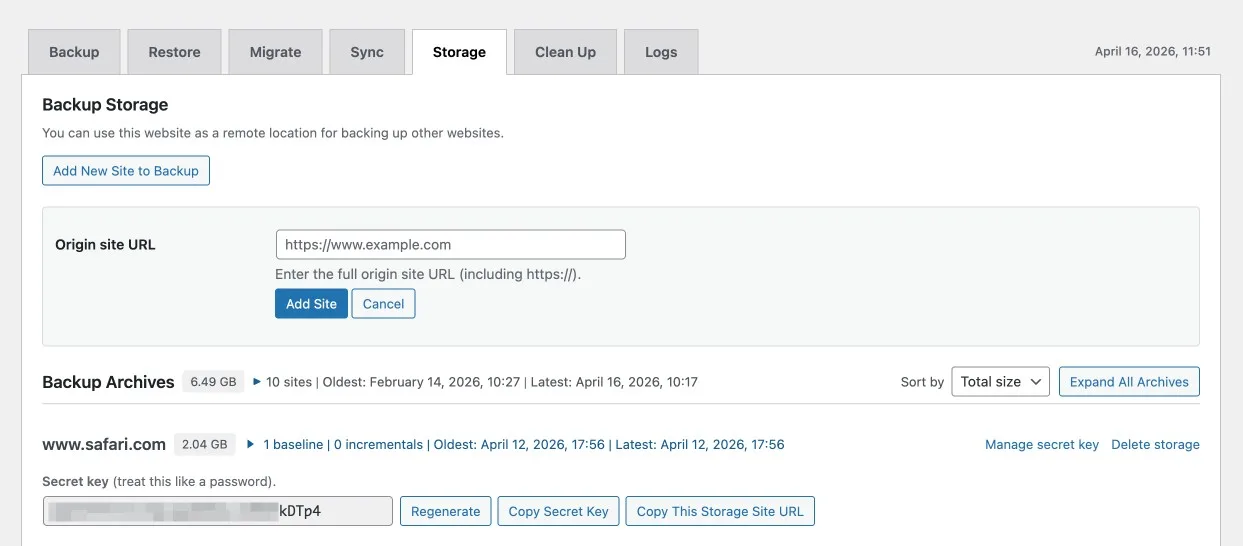Regenerate the secret key

[x=446, y=511]
